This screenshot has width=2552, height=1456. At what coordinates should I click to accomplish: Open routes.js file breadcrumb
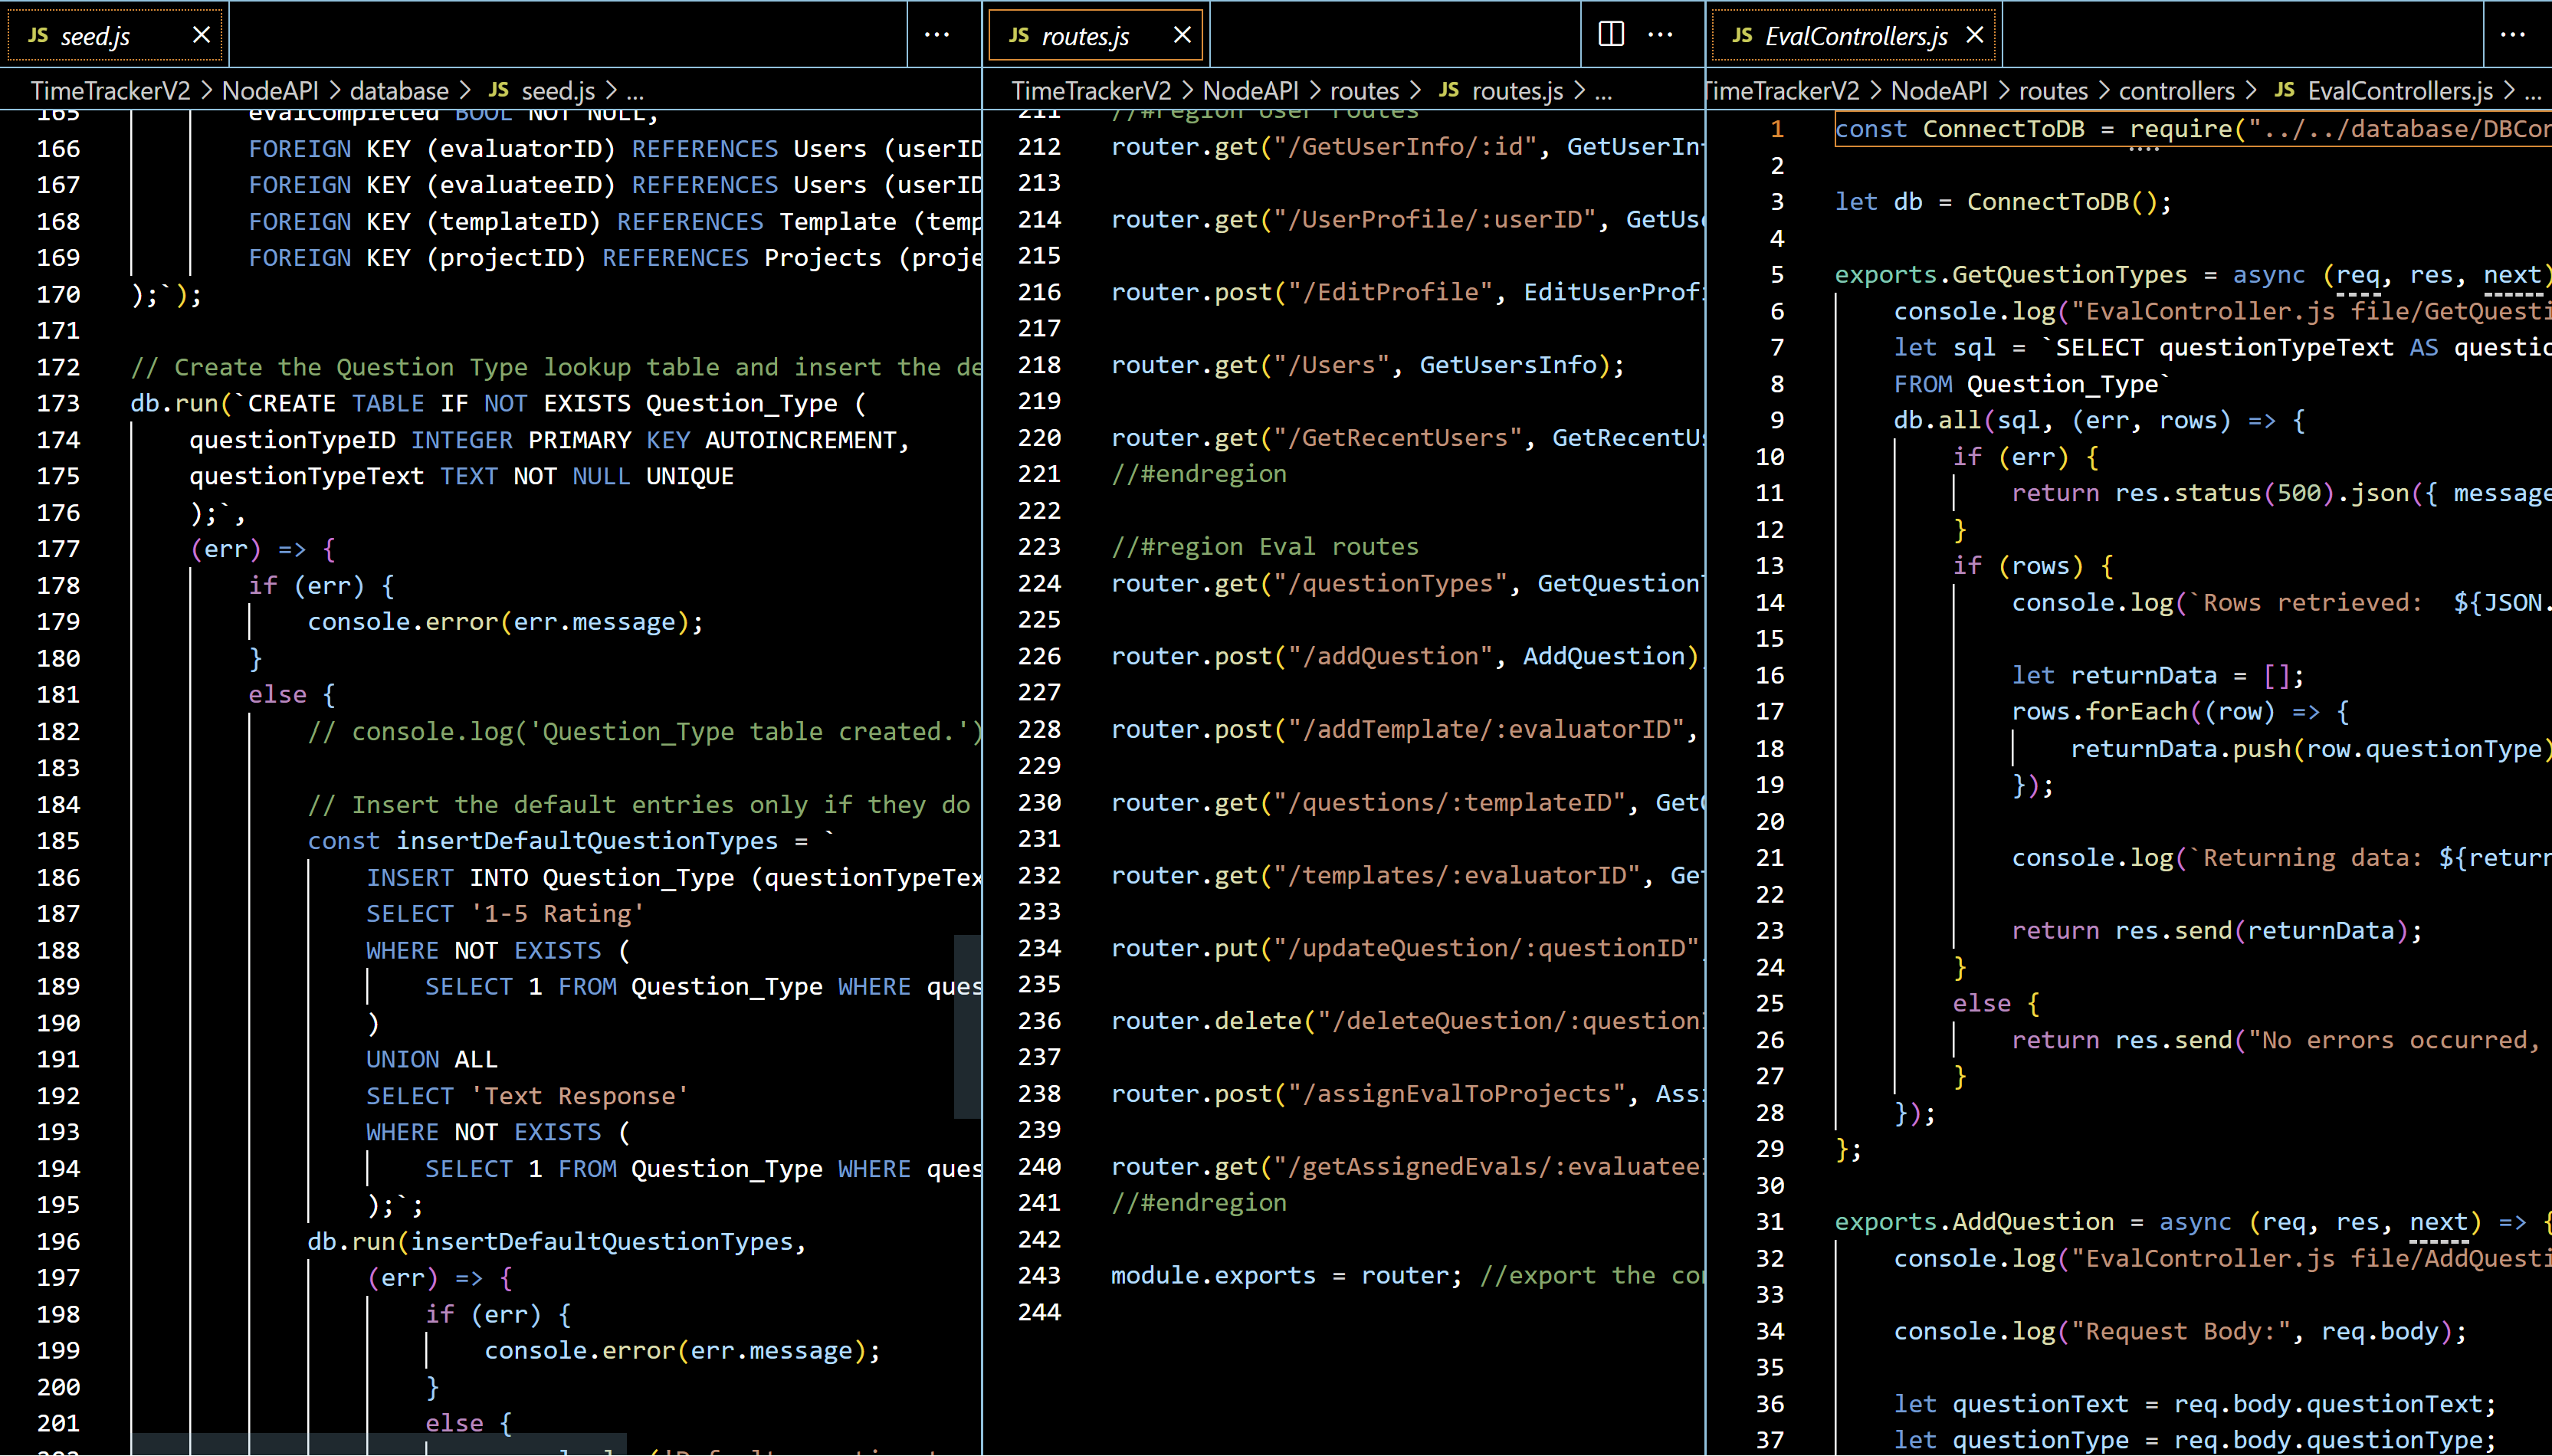pyautogui.click(x=1517, y=91)
